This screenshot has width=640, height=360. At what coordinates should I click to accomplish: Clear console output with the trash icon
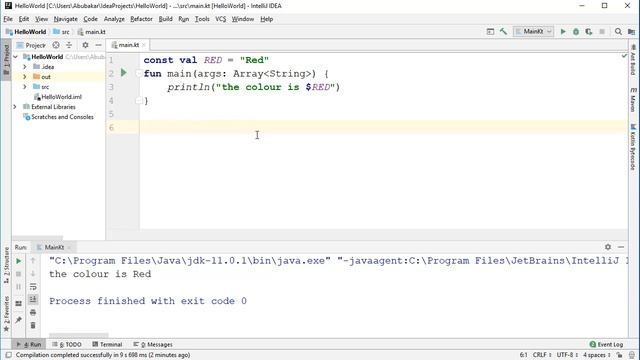click(x=33, y=325)
